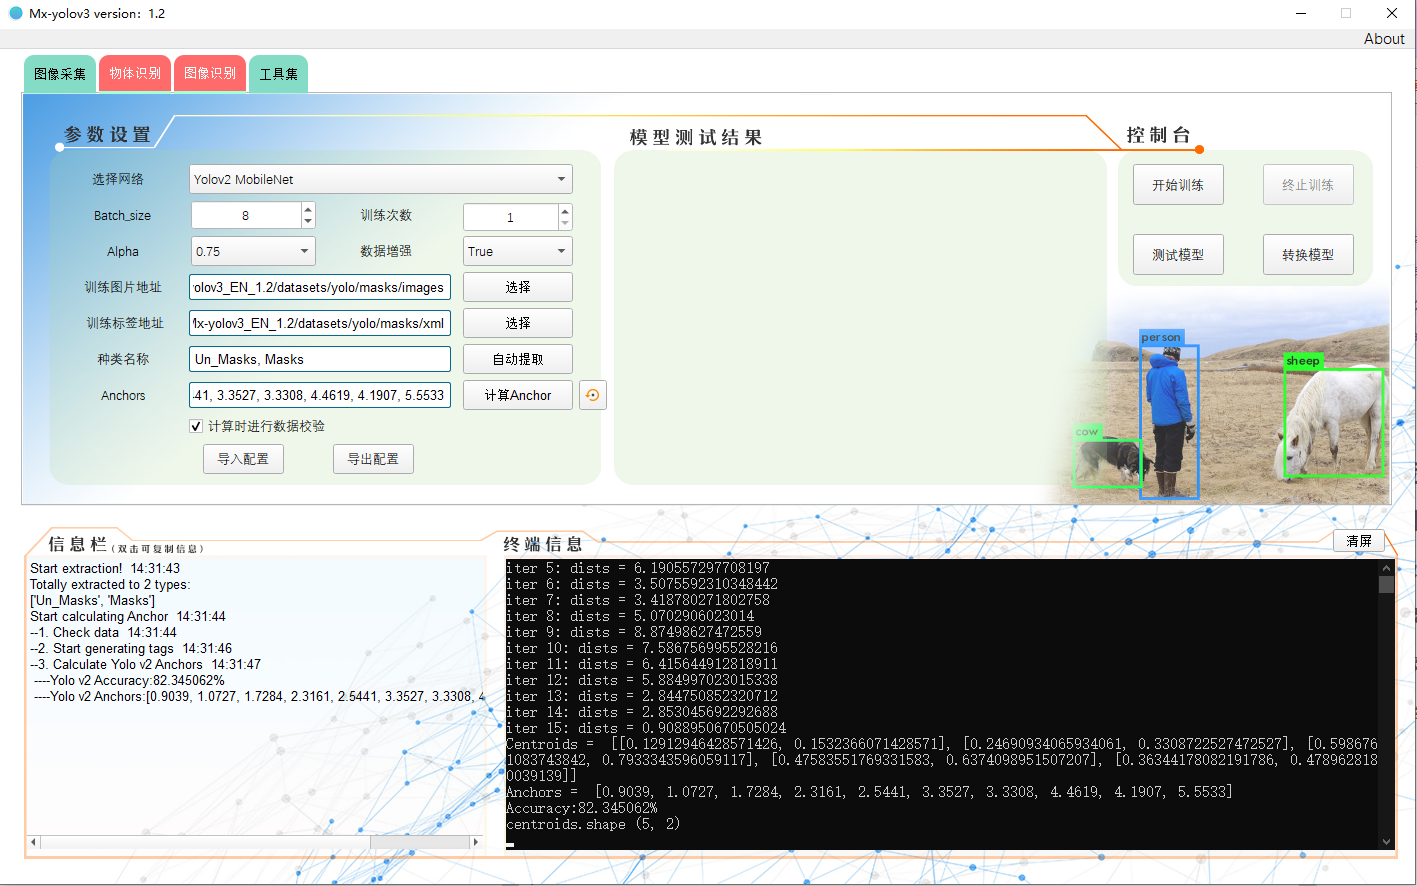The width and height of the screenshot is (1417, 886).
Task: Switch to the 图像采集 tab
Action: 60,73
